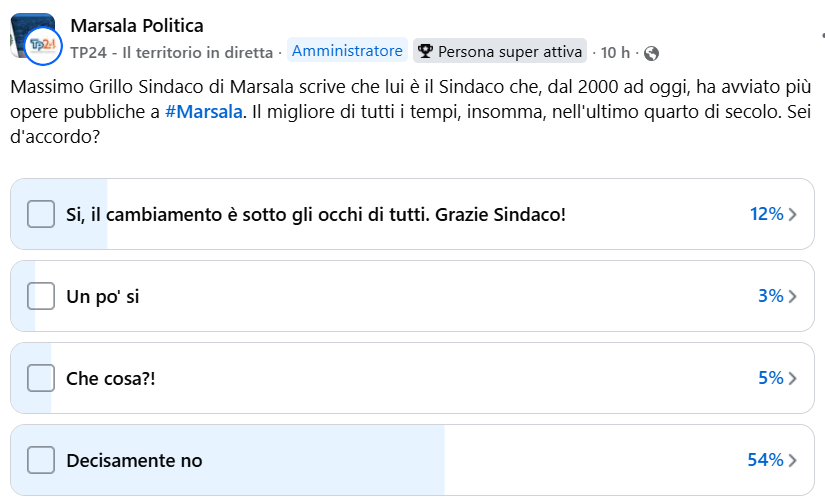
Task: Check the 'Si, il cambiamento' poll checkbox
Action: pos(41,214)
